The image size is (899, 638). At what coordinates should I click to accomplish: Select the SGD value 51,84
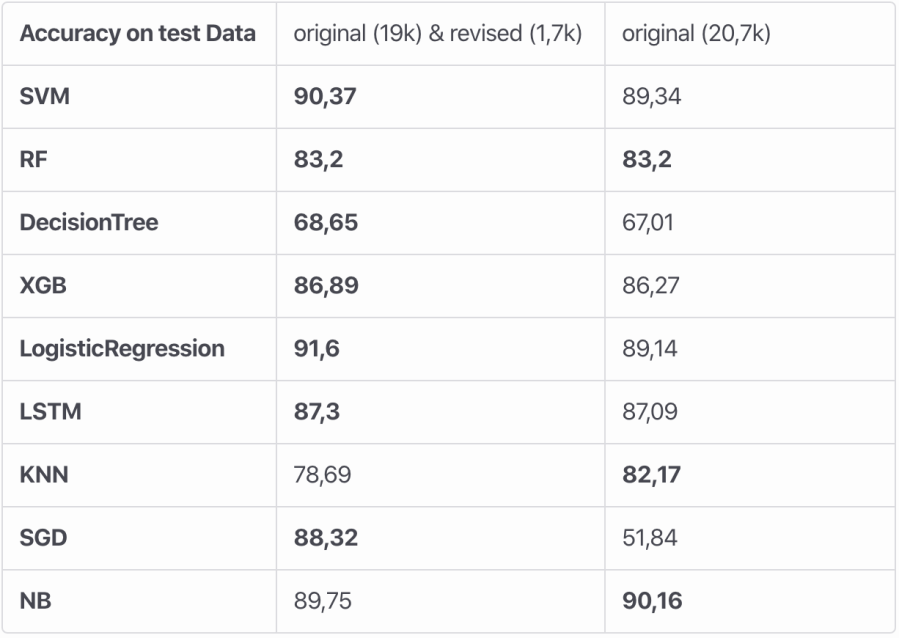pyautogui.click(x=650, y=538)
